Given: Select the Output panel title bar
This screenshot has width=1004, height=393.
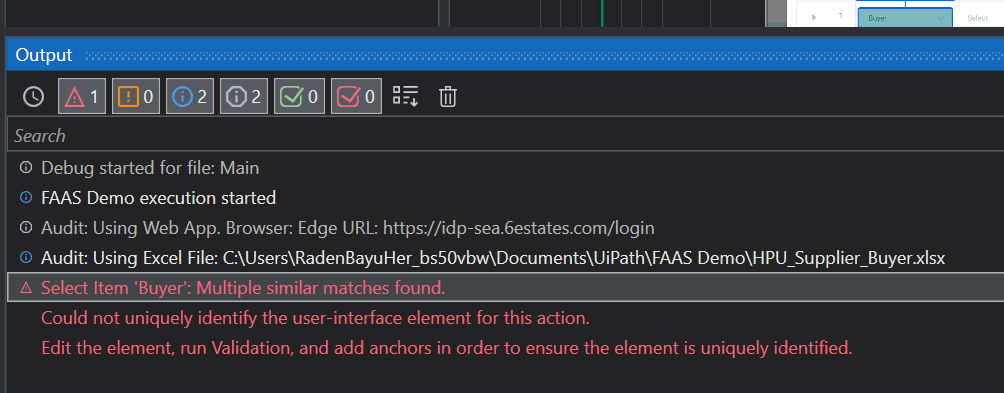Looking at the screenshot, I should (x=505, y=55).
